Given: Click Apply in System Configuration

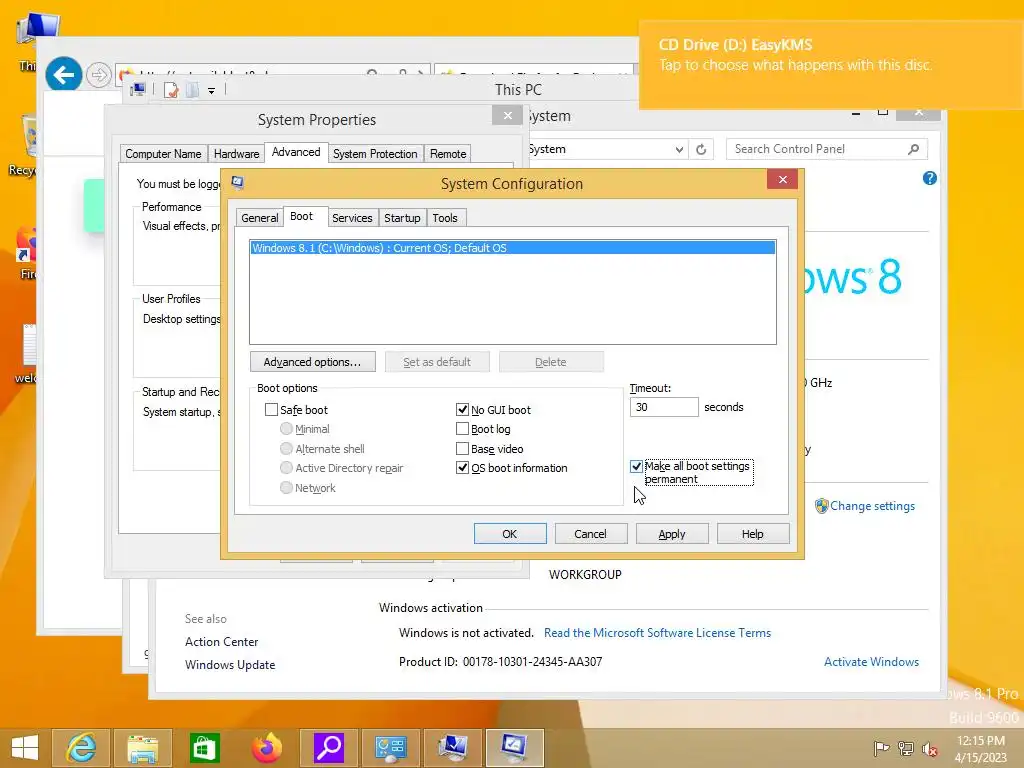Looking at the screenshot, I should (672, 534).
